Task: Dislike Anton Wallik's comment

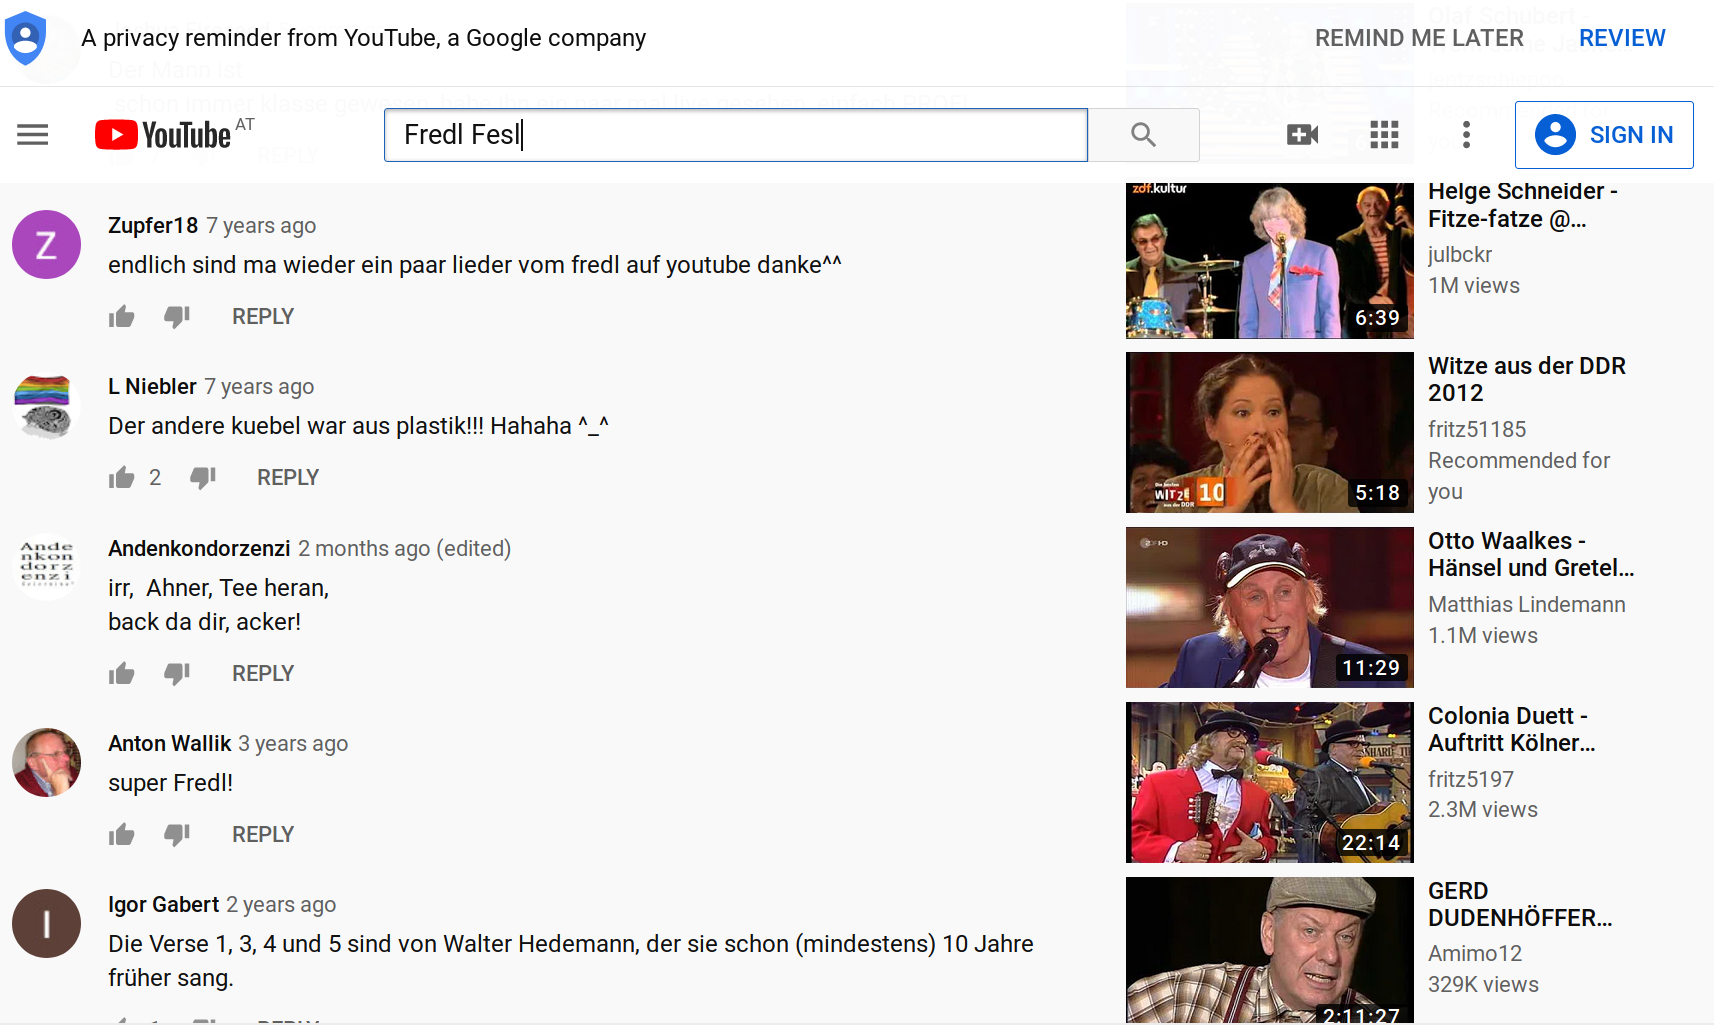Action: tap(177, 835)
